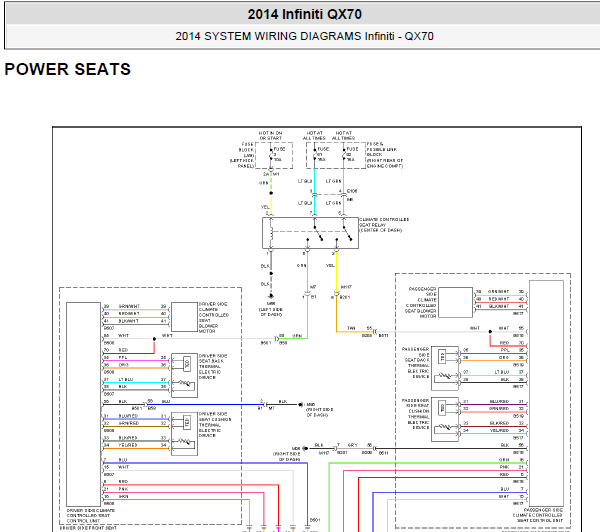
Task: Click 'PASSENGER SIDE CLIMATE CONTROLLED SEAT CONTROL UNIT' caption
Action: pos(538,516)
